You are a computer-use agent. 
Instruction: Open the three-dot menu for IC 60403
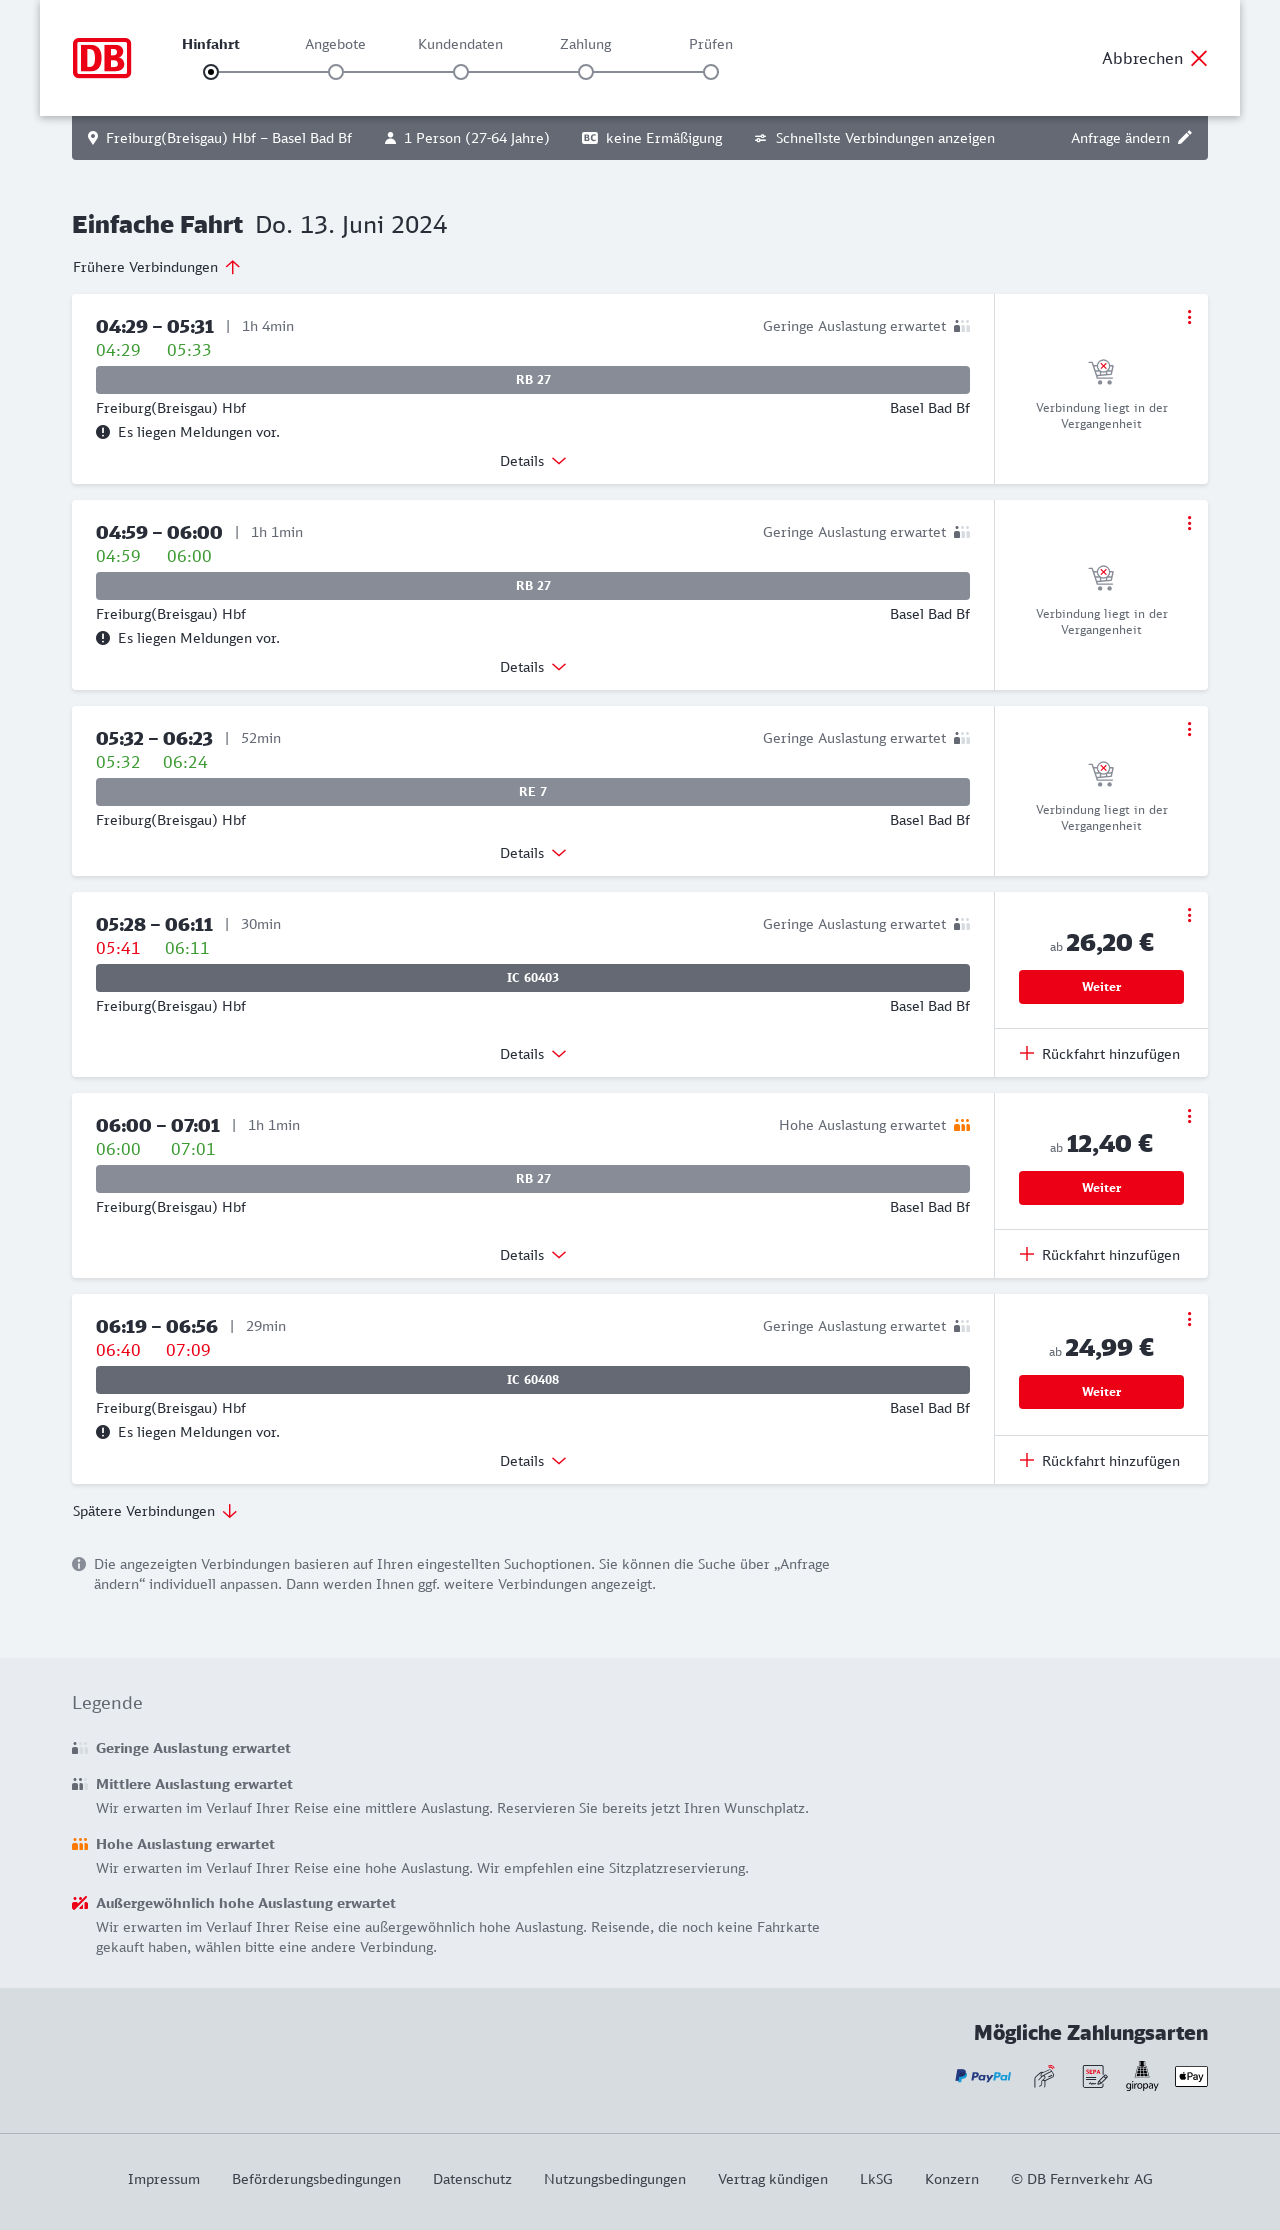(x=1189, y=915)
